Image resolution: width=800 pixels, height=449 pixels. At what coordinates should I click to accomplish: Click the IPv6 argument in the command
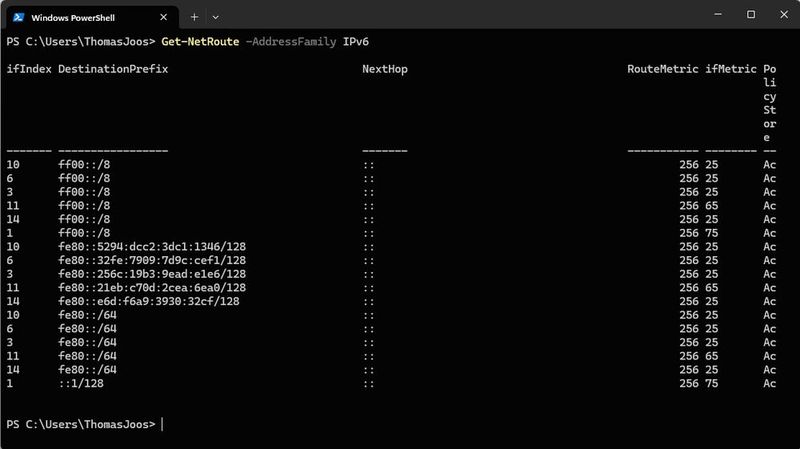click(x=356, y=41)
